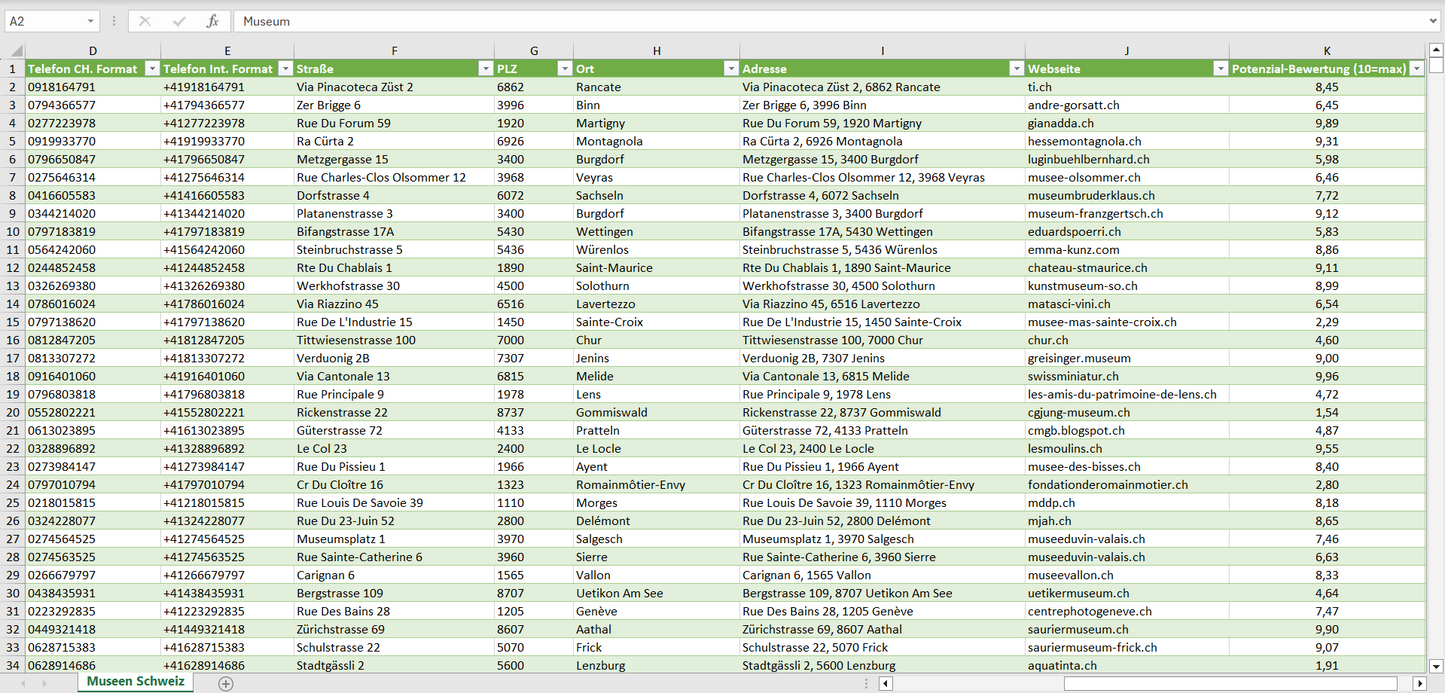Viewport: 1445px width, 693px height.
Task: Add a new sheet with plus icon
Action: click(226, 683)
